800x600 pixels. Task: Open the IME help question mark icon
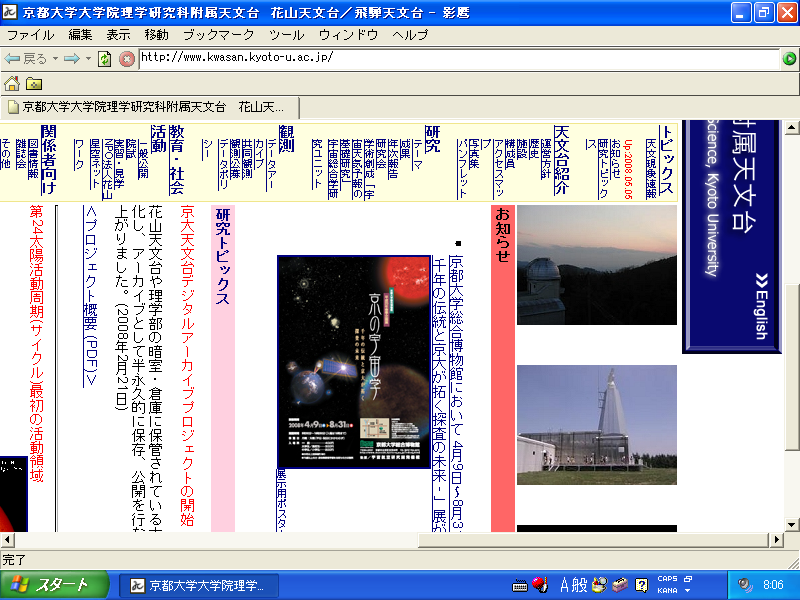pyautogui.click(x=641, y=585)
